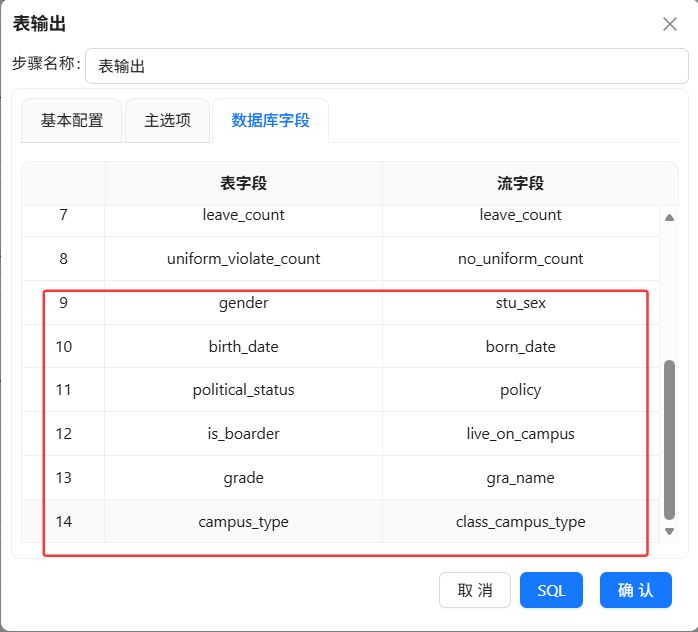This screenshot has width=698, height=632.
Task: Click the live_on_campus stream field
Action: (x=520, y=433)
